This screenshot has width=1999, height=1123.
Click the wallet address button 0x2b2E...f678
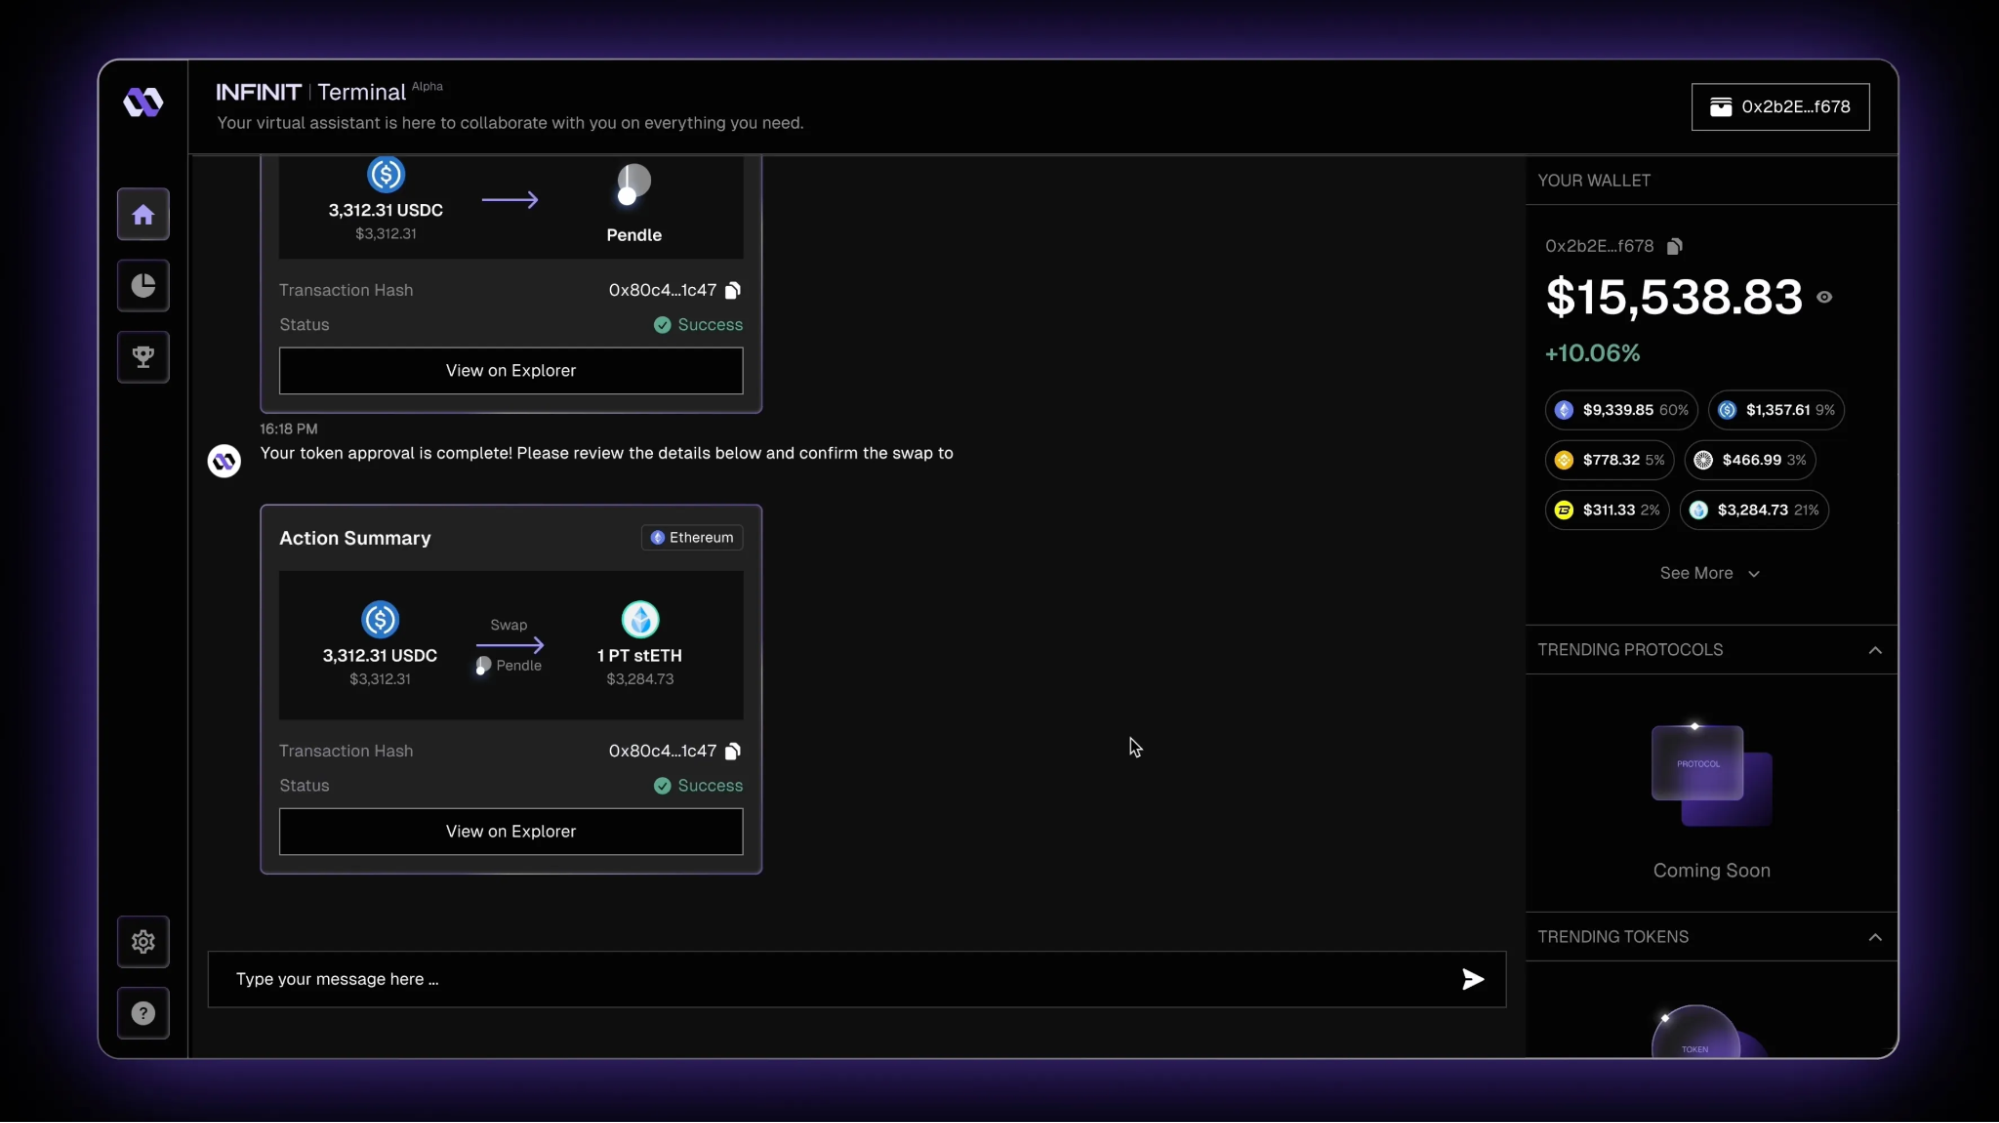(x=1780, y=107)
